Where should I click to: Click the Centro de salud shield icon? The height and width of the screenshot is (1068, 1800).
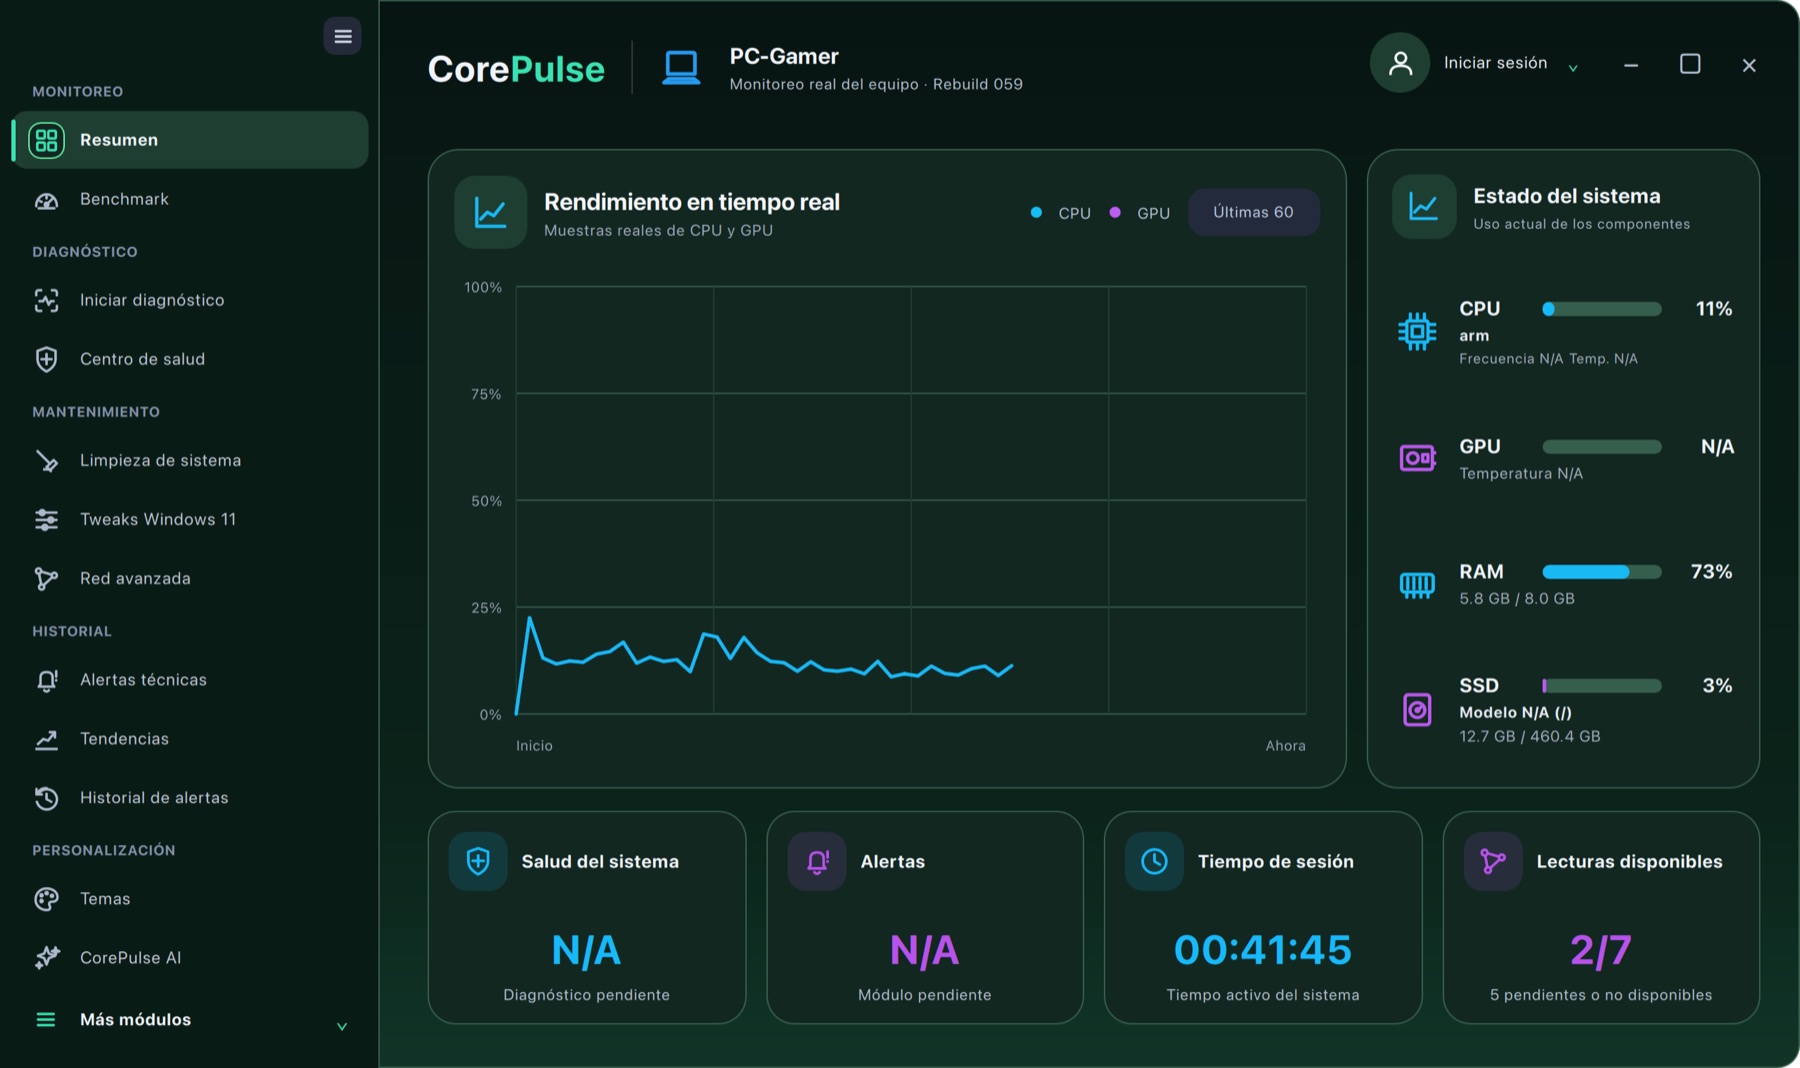click(x=47, y=359)
